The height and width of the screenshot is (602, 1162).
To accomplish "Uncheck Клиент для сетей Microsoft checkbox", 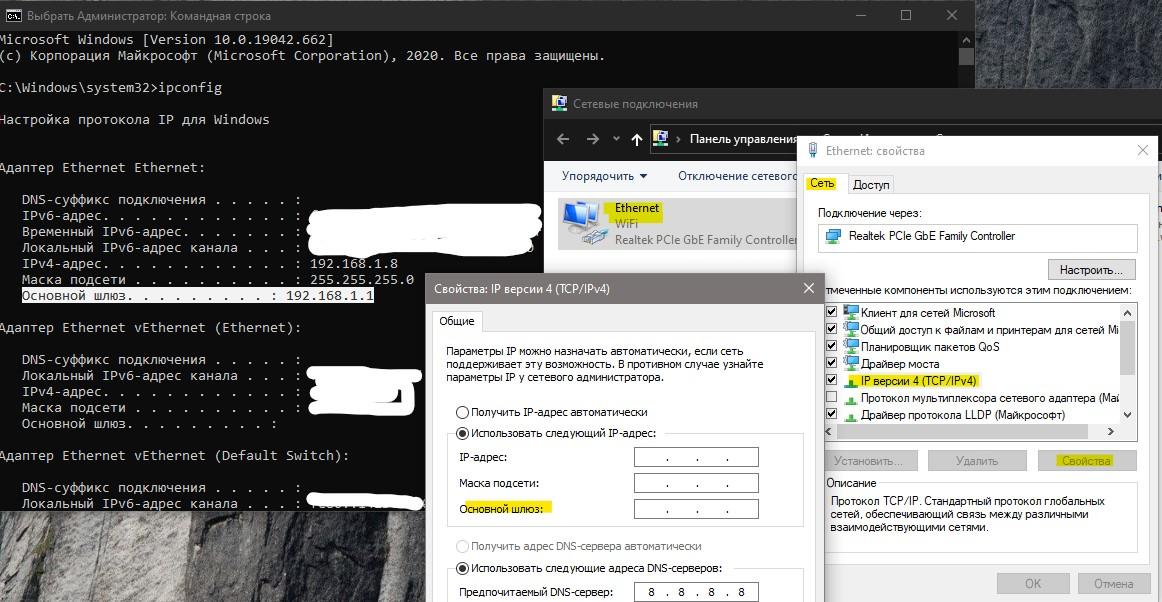I will (x=831, y=312).
